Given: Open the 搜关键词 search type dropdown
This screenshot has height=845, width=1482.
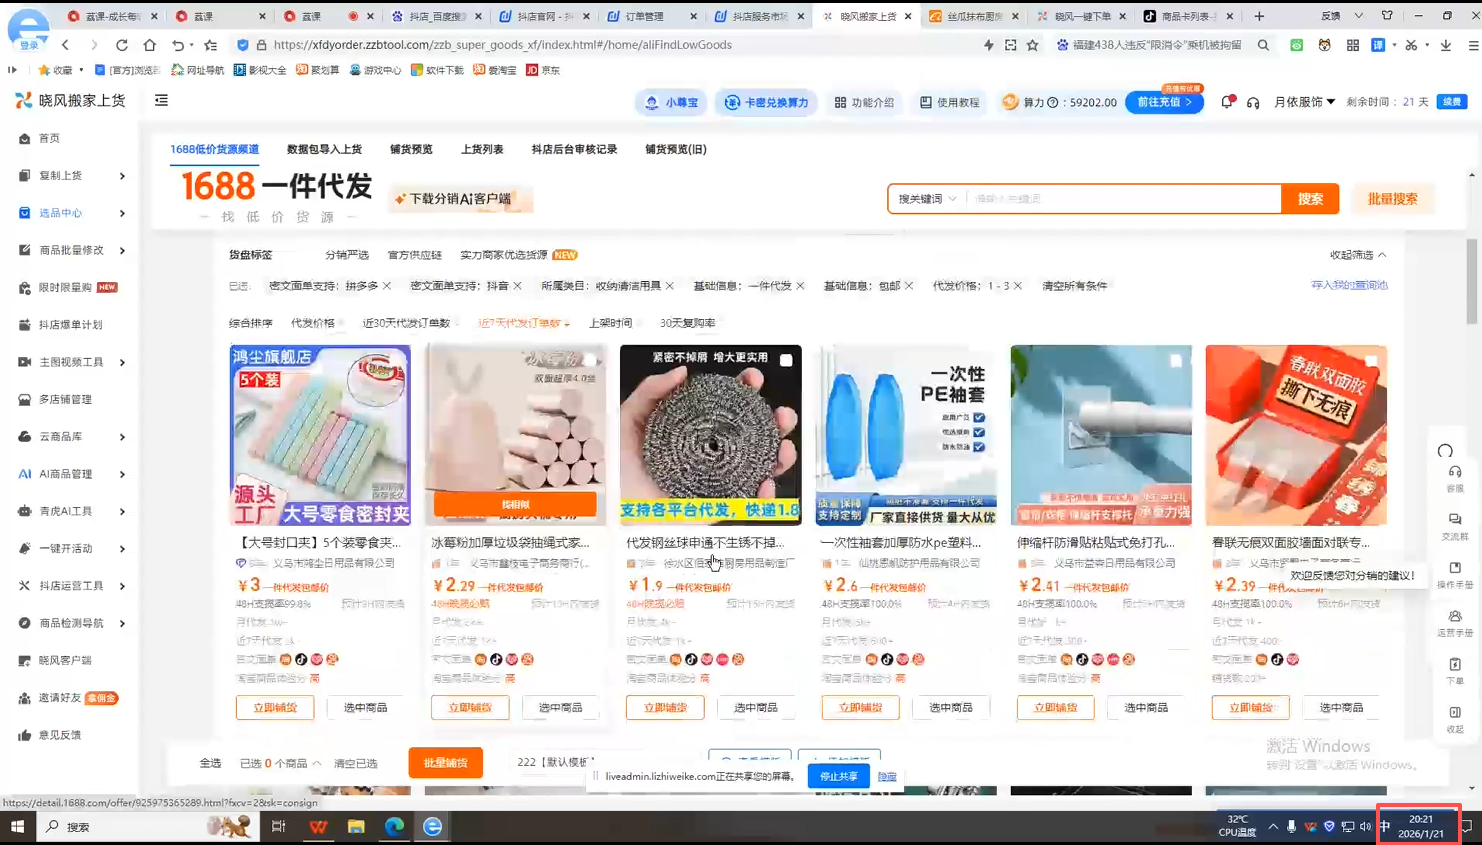Looking at the screenshot, I should tap(925, 198).
